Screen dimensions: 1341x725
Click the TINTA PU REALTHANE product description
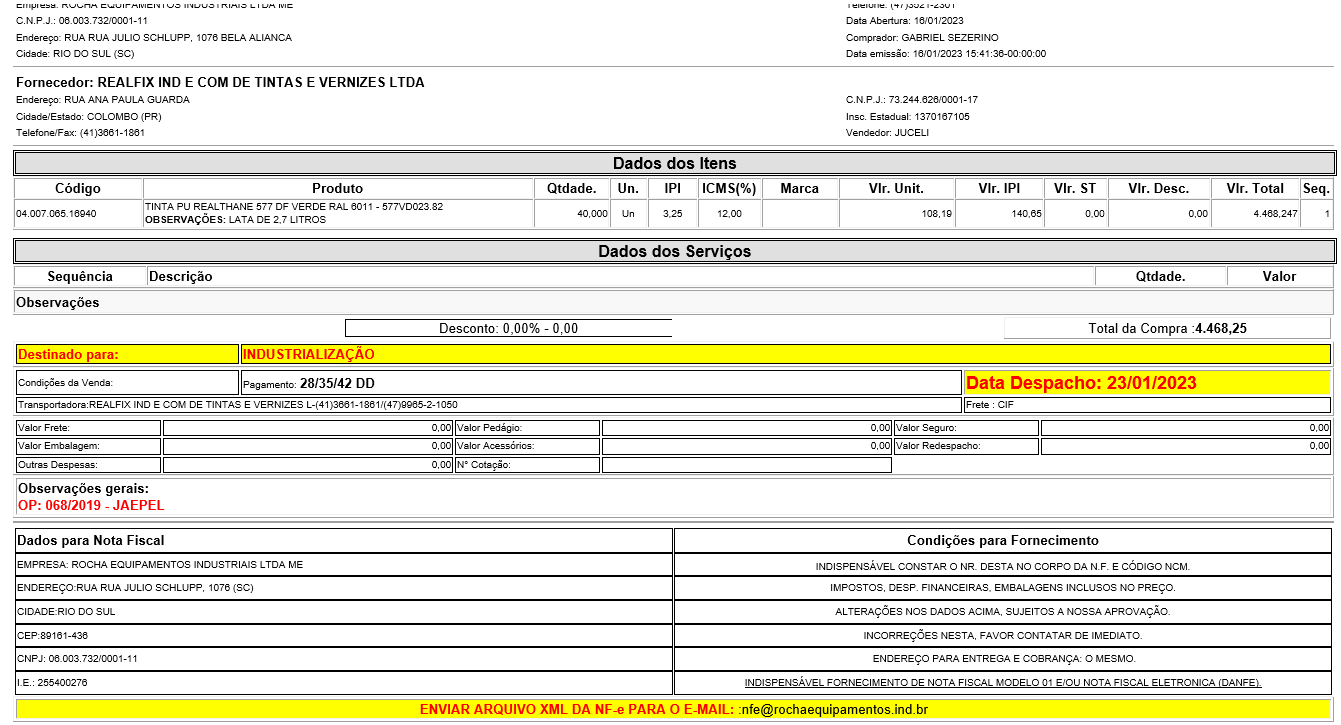coord(294,207)
